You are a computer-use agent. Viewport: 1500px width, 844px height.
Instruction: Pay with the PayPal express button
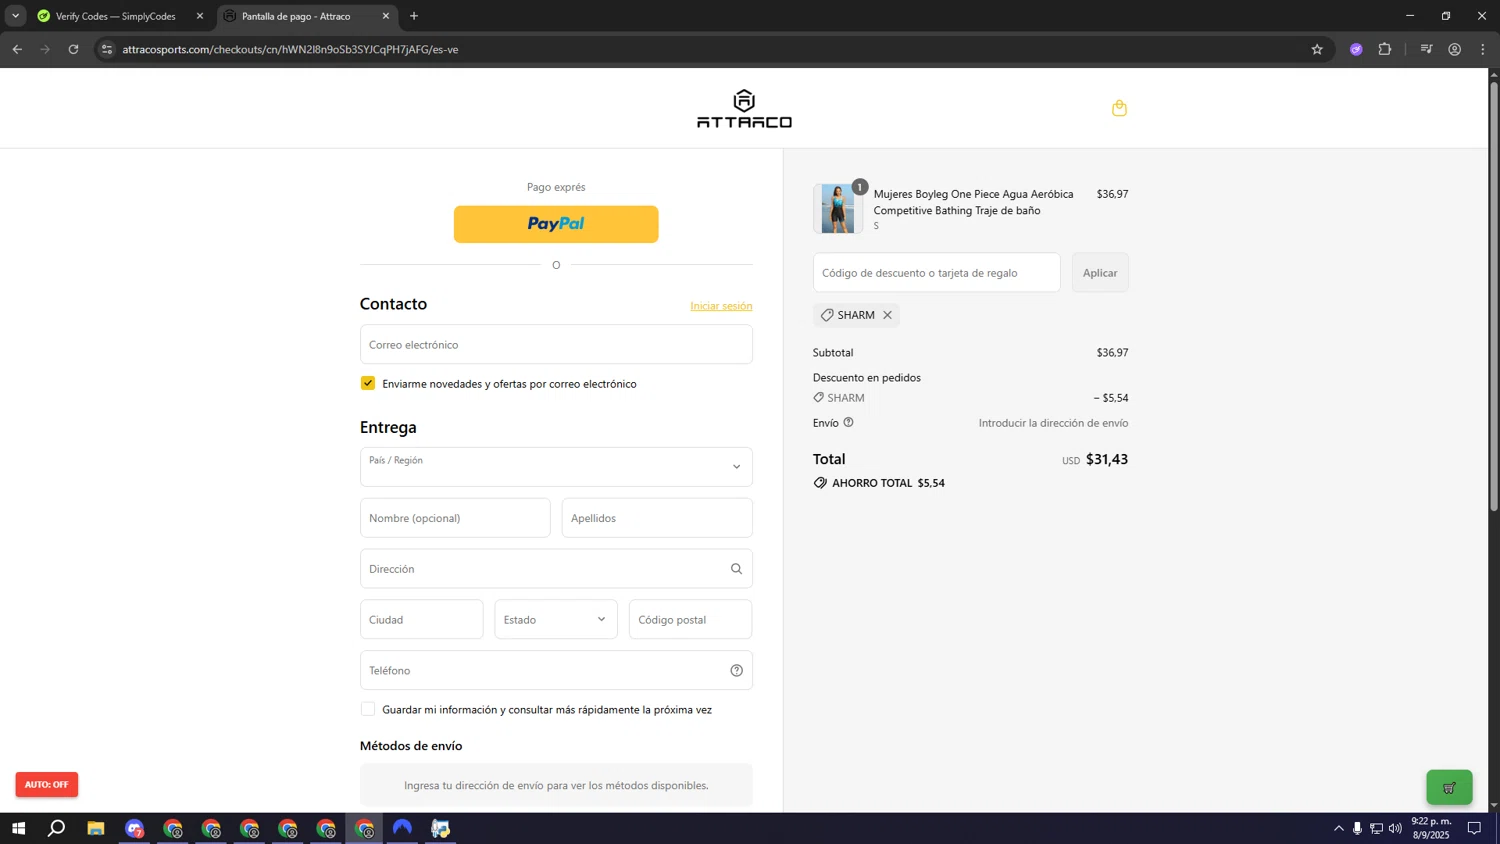pos(556,224)
